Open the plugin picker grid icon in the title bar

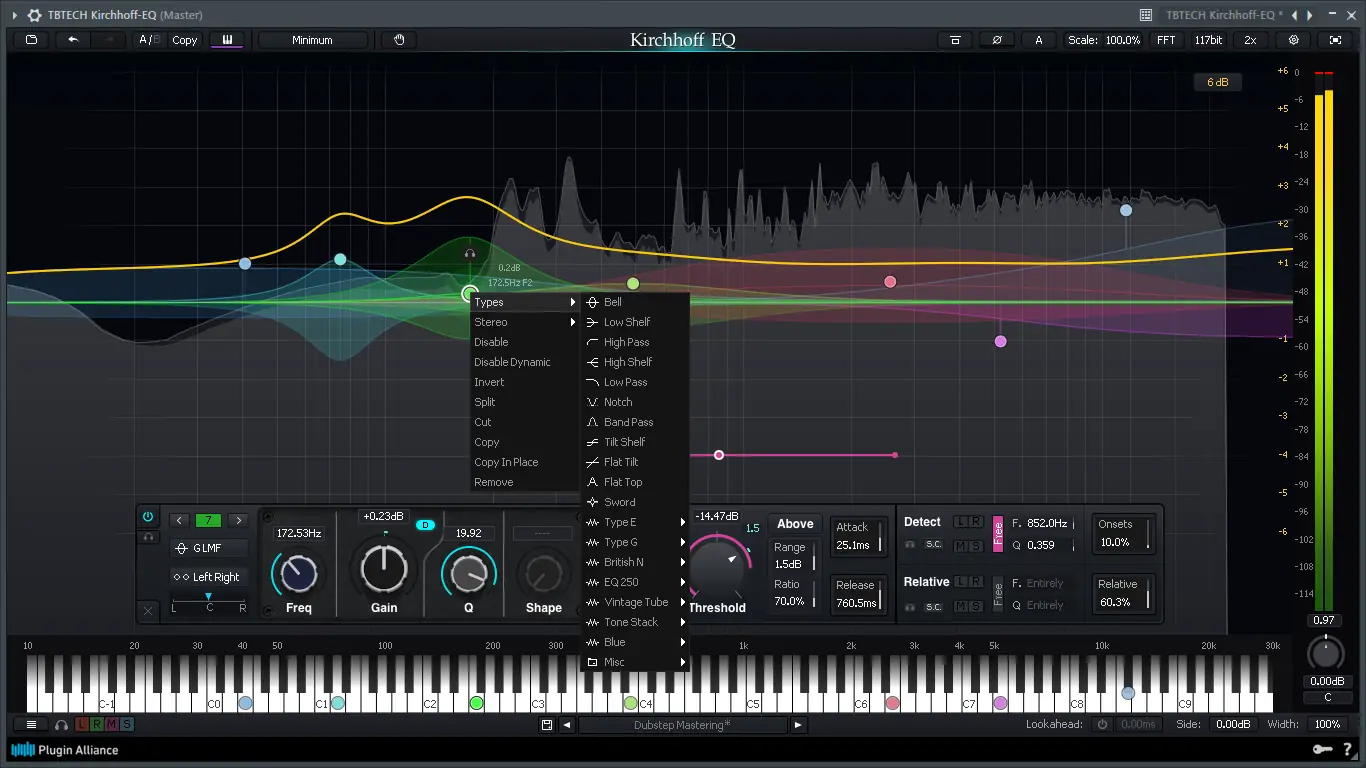(x=1146, y=15)
